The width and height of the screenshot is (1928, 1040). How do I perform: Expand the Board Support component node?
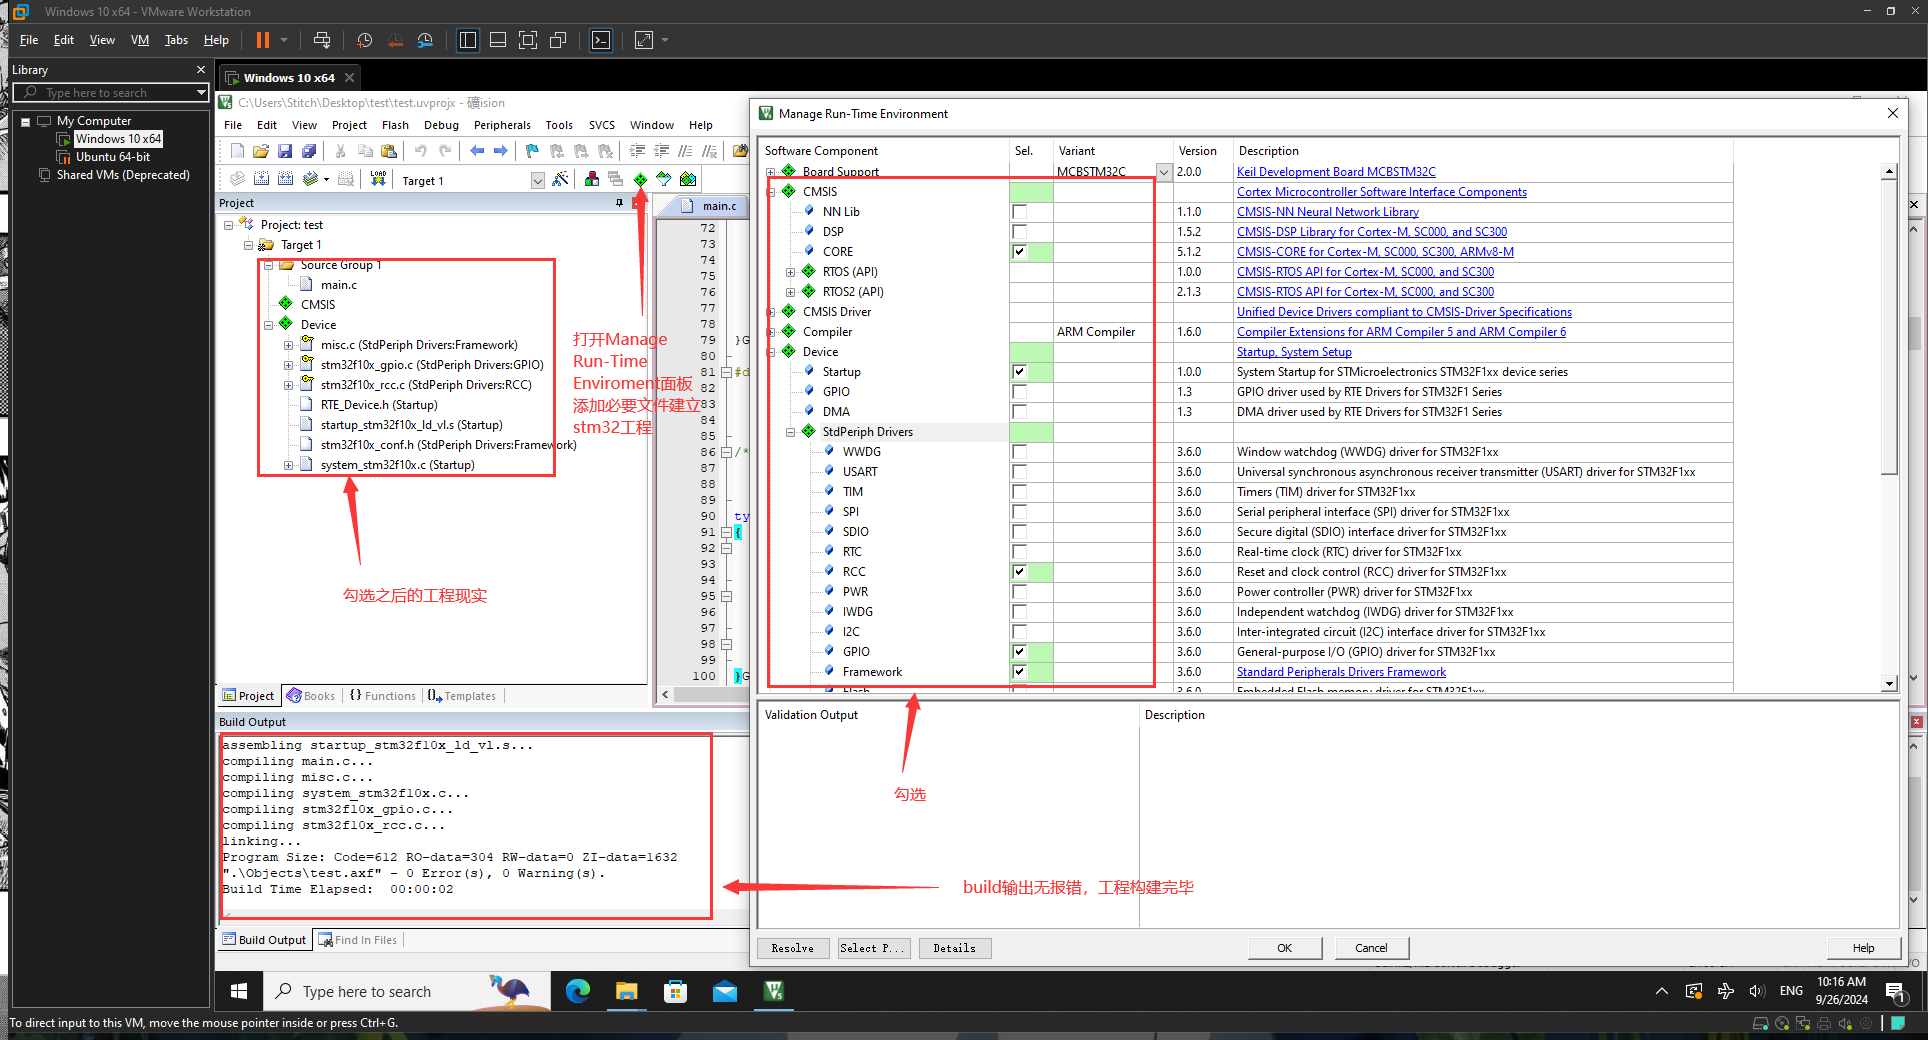771,172
